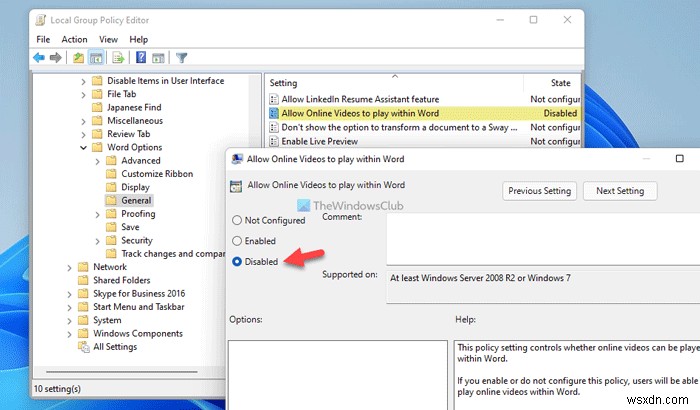
Task: Click the Network folder icon
Action: (83, 267)
